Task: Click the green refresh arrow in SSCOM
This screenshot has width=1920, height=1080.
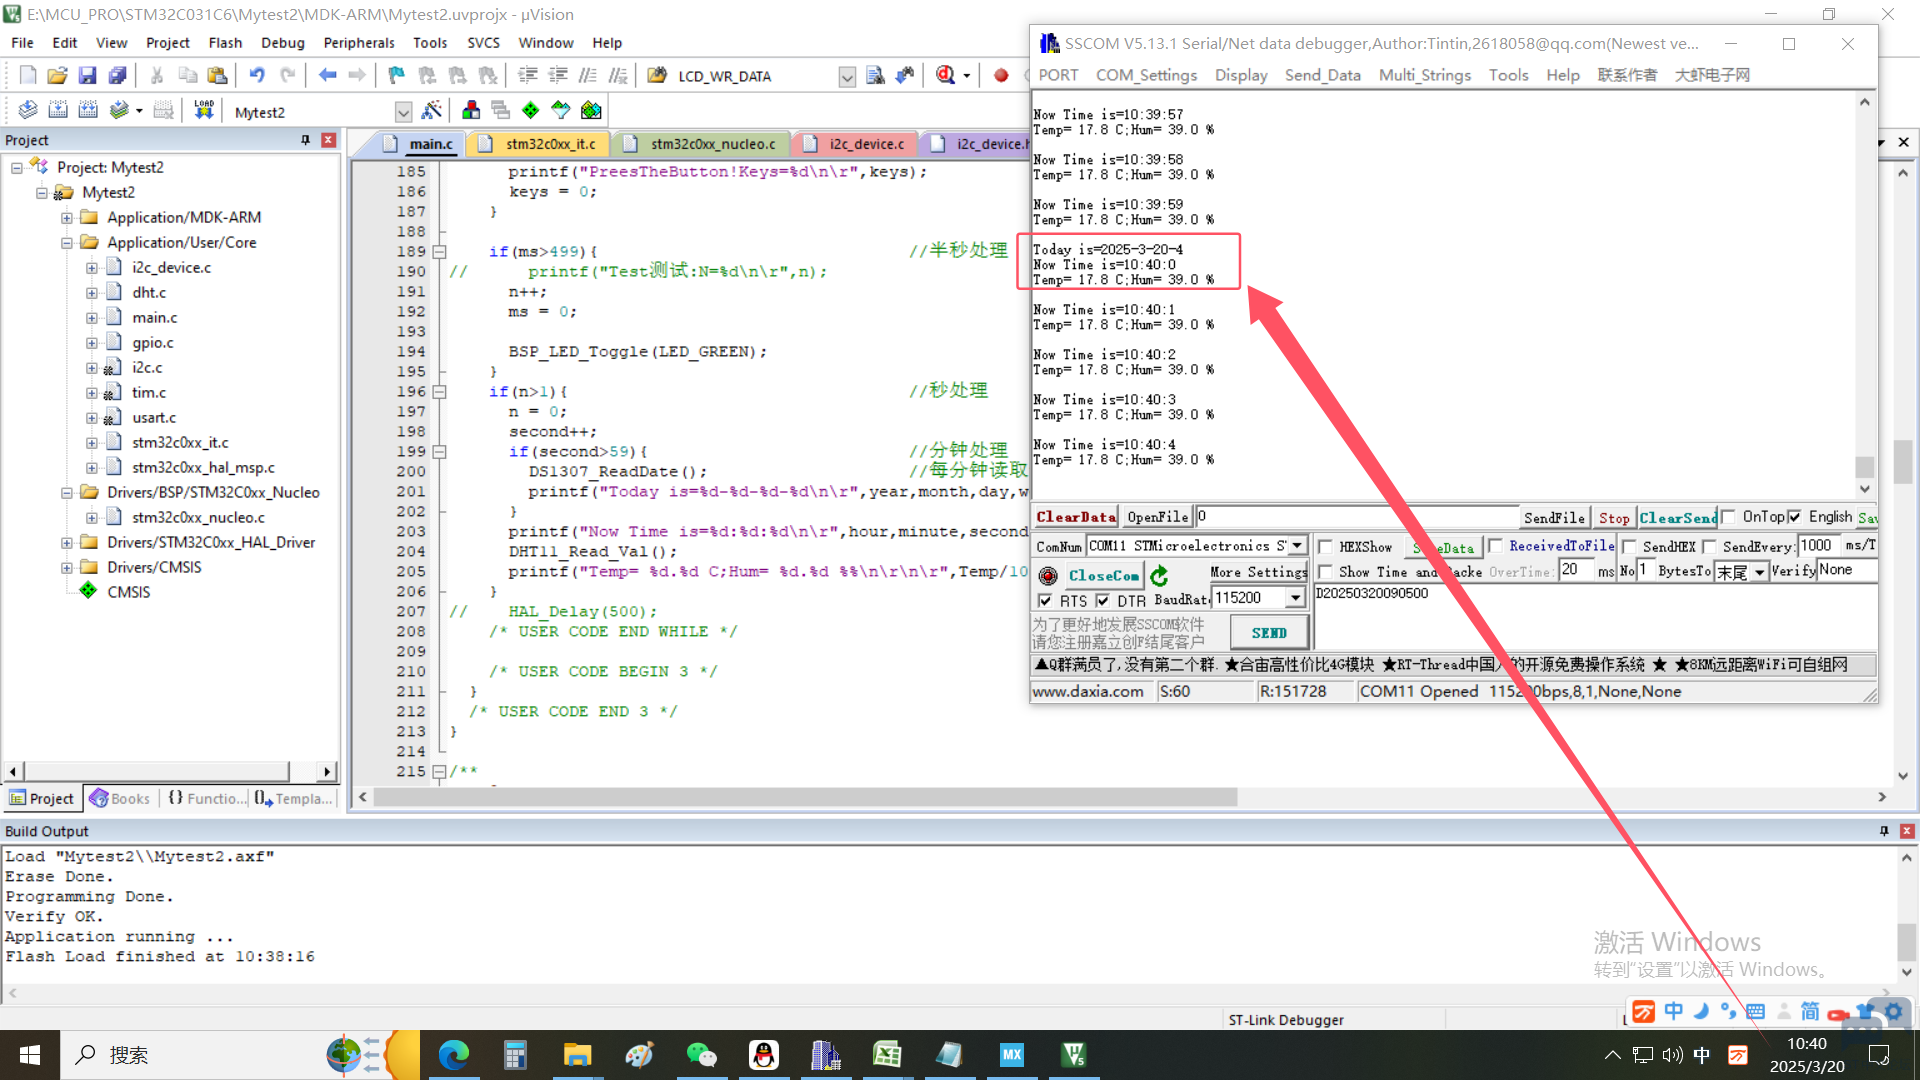Action: coord(1159,576)
